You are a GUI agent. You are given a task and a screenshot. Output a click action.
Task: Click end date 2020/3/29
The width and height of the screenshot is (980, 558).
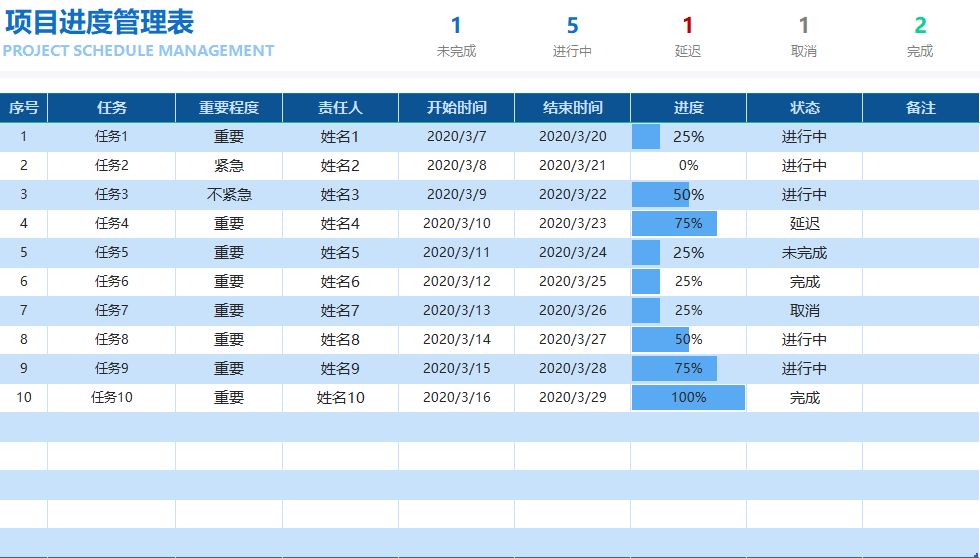coord(572,397)
